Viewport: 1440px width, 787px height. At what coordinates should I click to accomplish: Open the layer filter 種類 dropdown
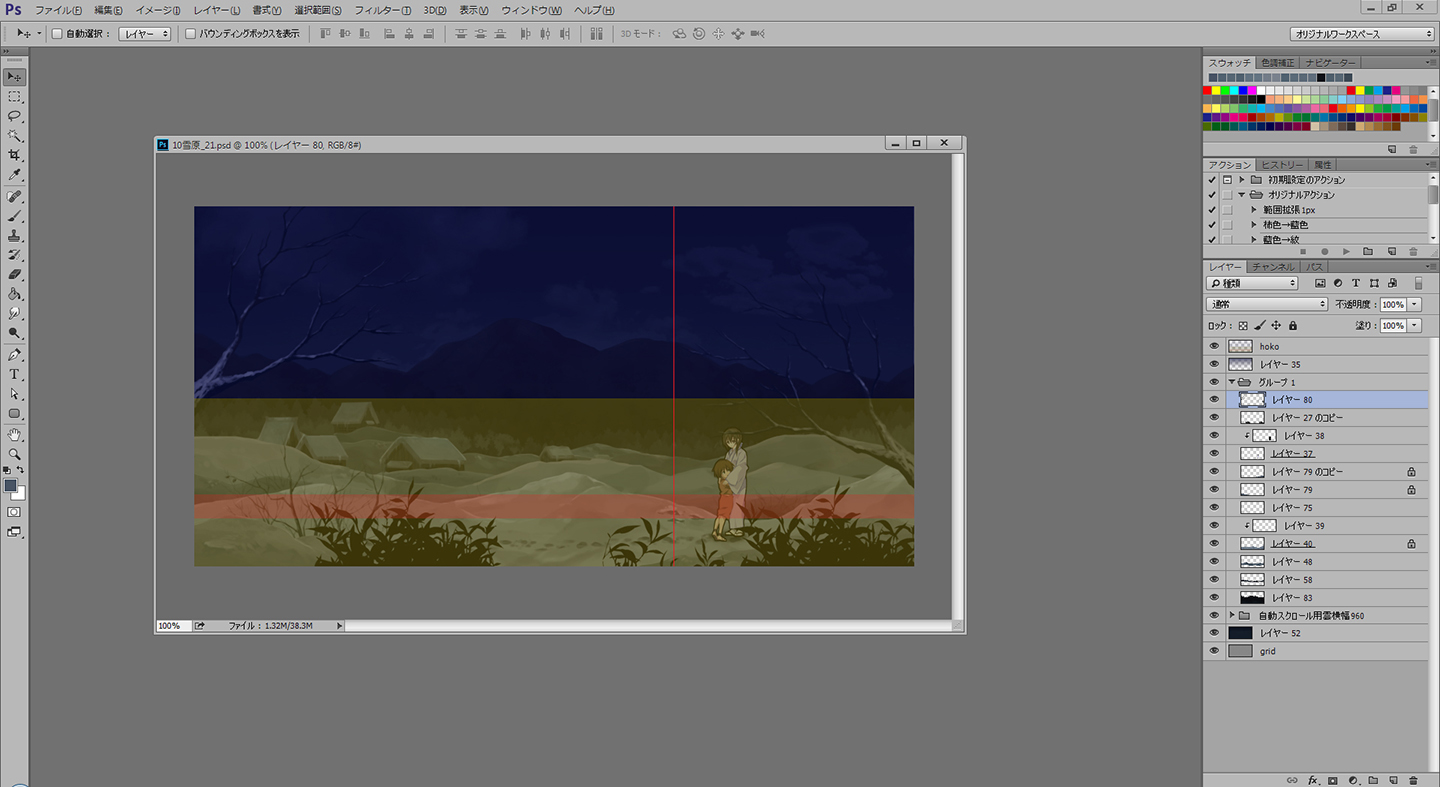(x=1252, y=284)
